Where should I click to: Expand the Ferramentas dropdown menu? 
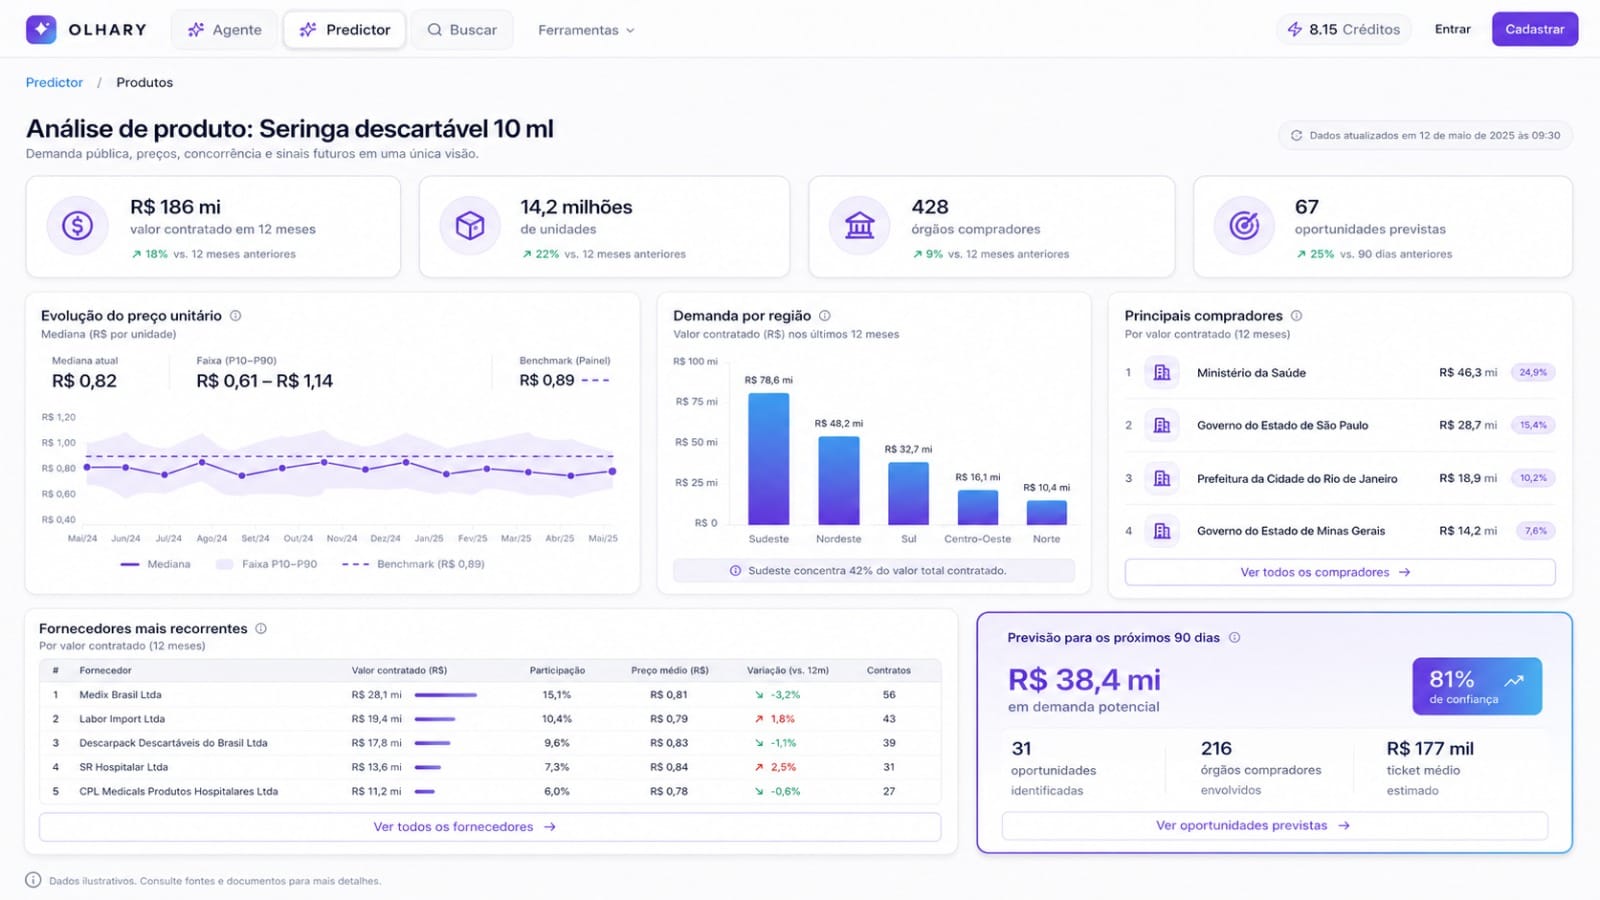(x=586, y=30)
